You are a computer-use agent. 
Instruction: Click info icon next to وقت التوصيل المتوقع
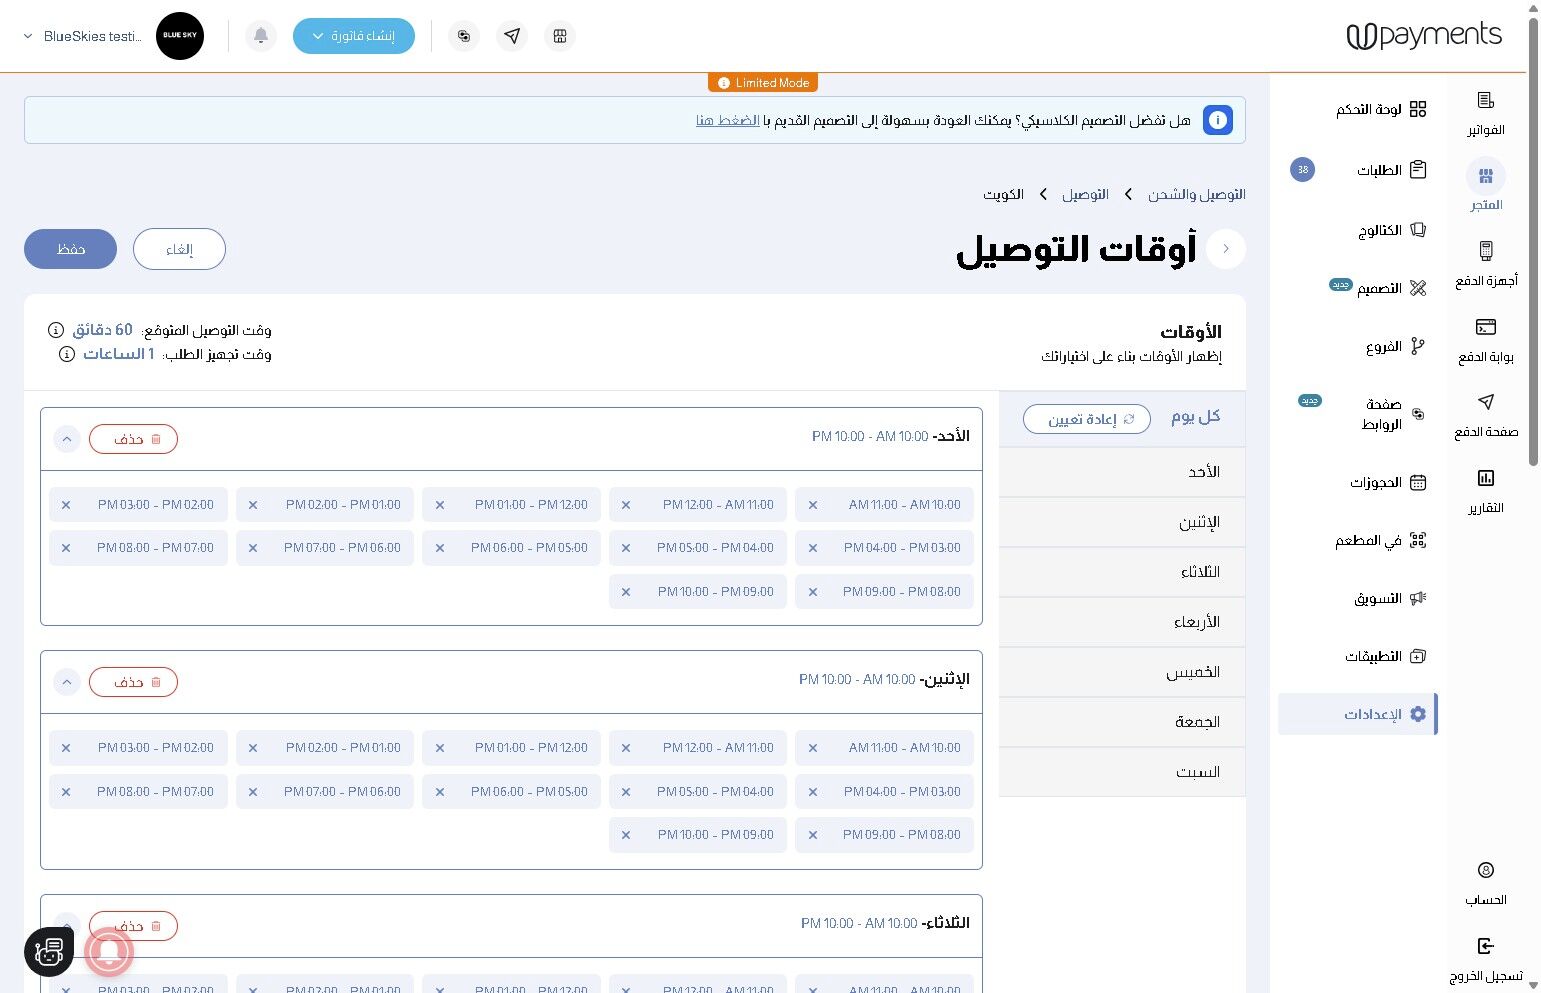(56, 330)
